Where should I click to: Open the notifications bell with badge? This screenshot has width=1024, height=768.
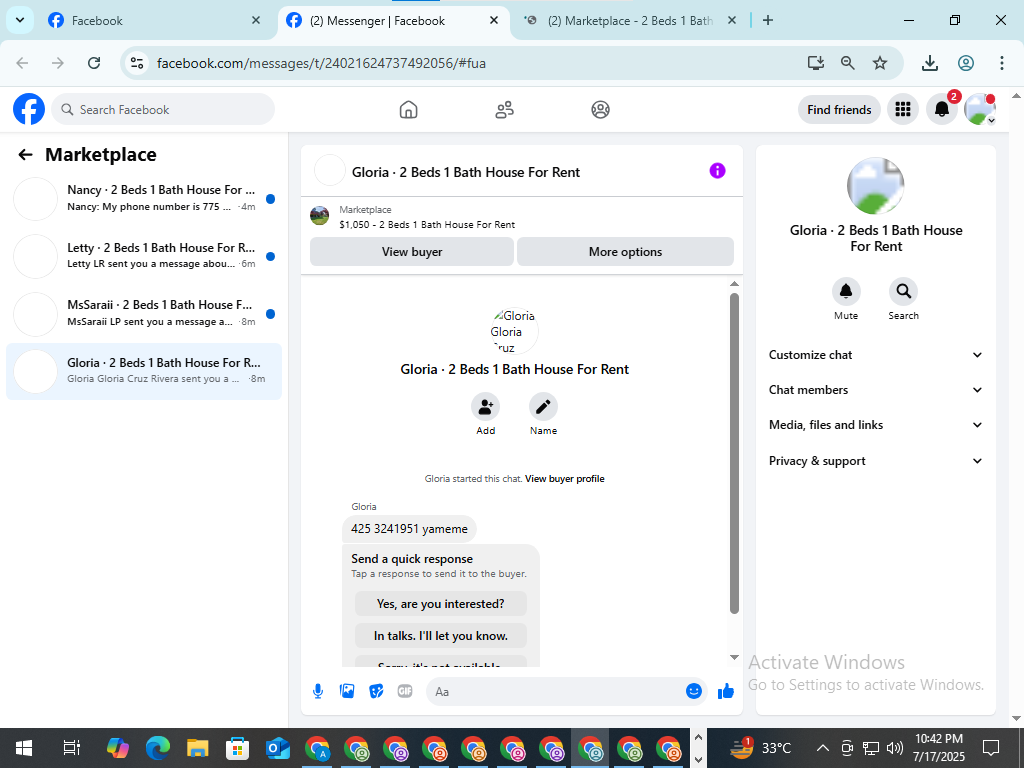pos(942,109)
